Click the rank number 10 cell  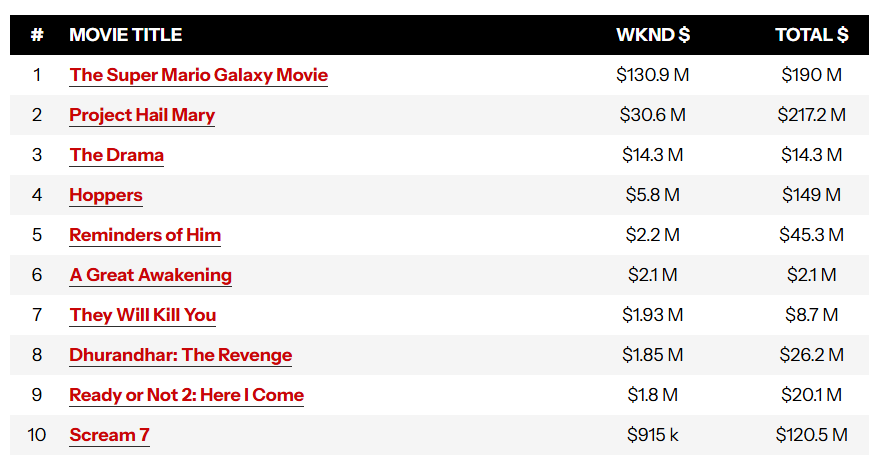[x=37, y=435]
